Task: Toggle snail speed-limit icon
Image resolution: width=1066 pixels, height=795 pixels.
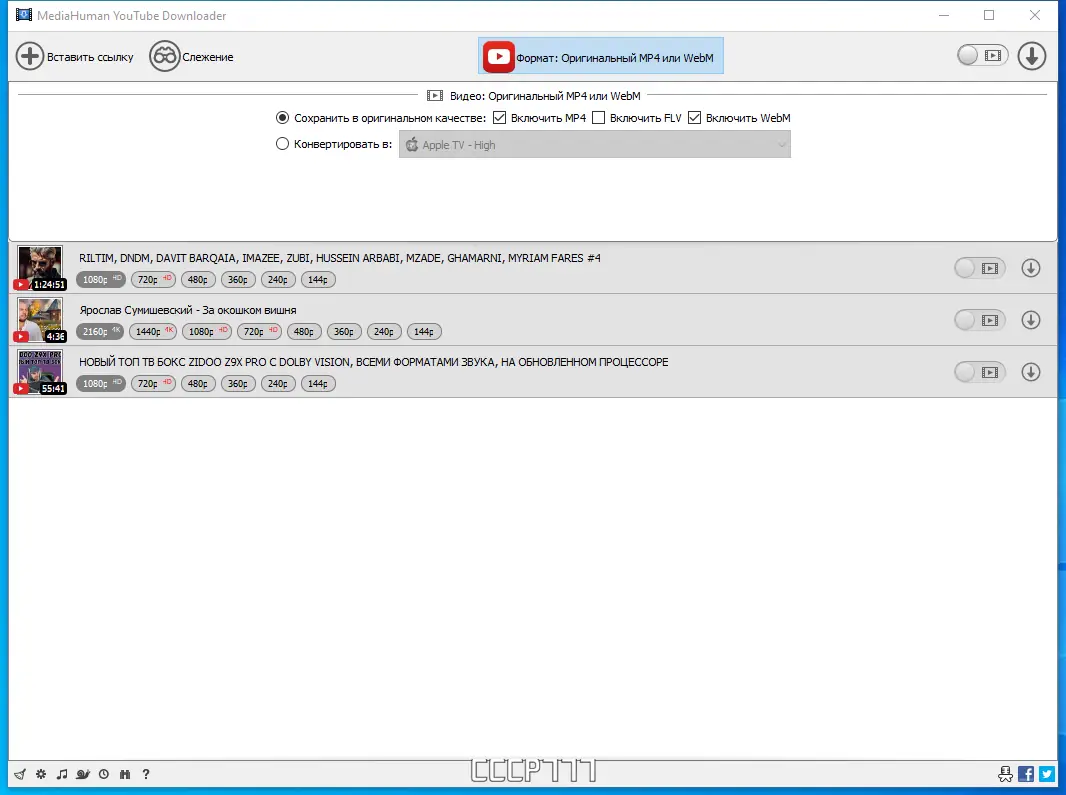Action: coord(83,774)
